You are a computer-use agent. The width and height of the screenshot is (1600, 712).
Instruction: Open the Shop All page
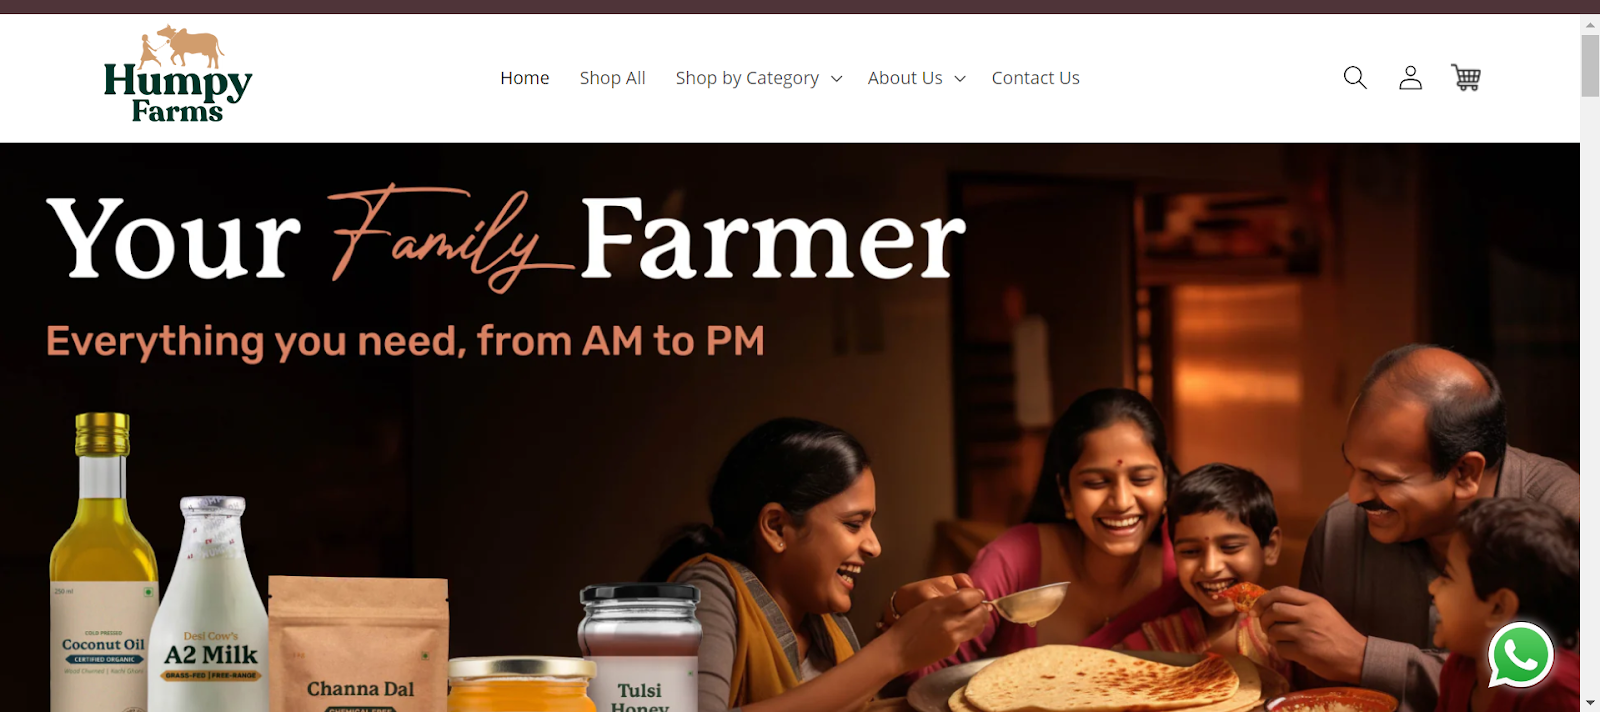tap(612, 78)
